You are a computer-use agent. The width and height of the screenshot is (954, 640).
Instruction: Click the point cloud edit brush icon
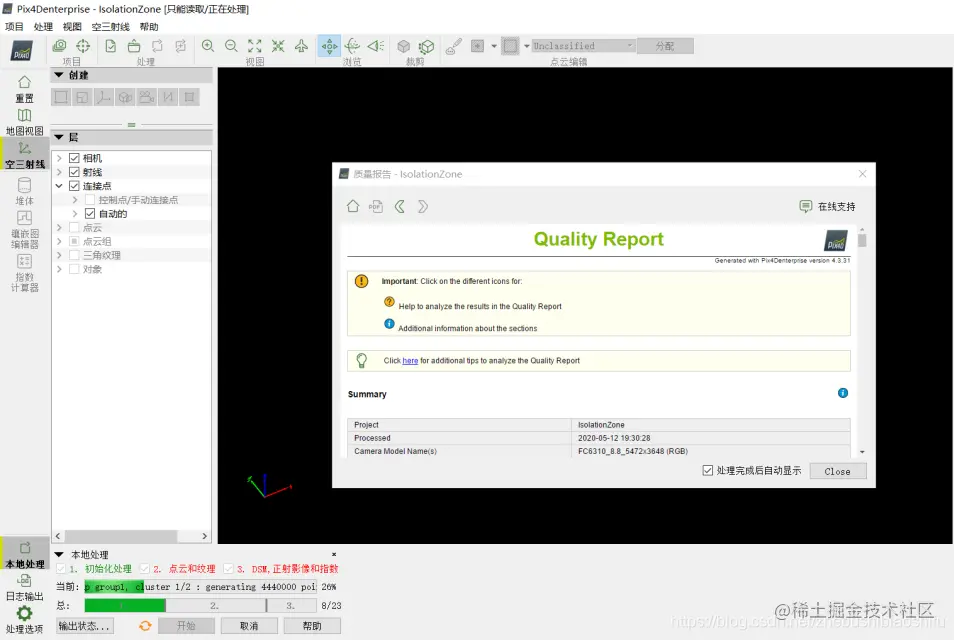tap(453, 46)
